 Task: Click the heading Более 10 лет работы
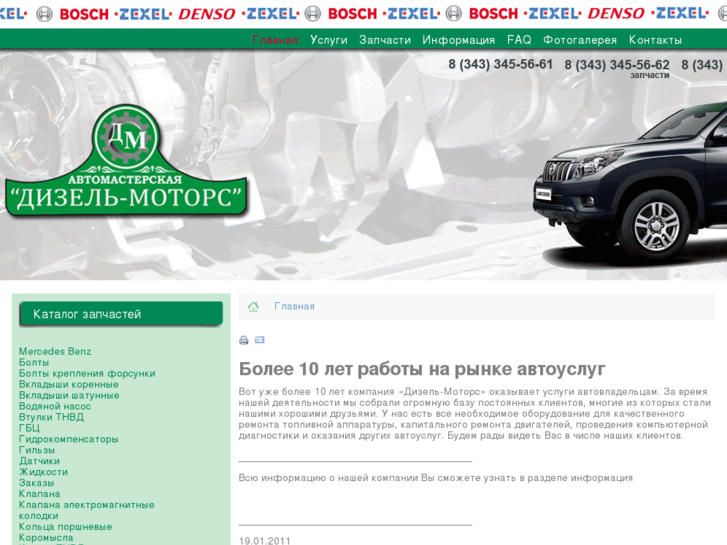(422, 369)
